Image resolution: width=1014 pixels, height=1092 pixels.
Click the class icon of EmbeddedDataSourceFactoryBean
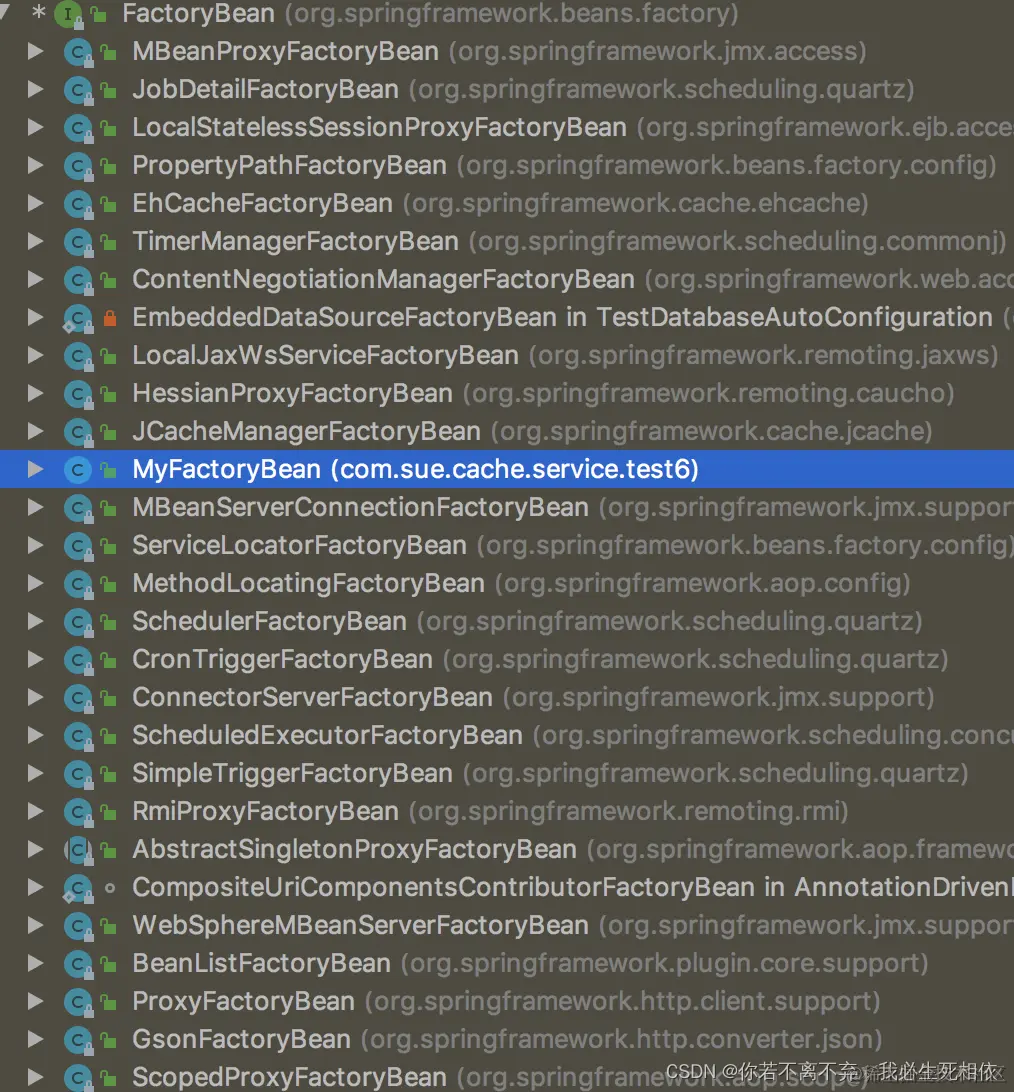point(78,318)
